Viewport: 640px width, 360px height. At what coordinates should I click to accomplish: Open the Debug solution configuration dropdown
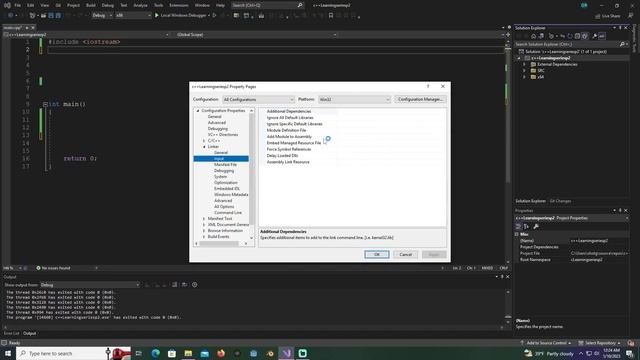tap(102, 16)
